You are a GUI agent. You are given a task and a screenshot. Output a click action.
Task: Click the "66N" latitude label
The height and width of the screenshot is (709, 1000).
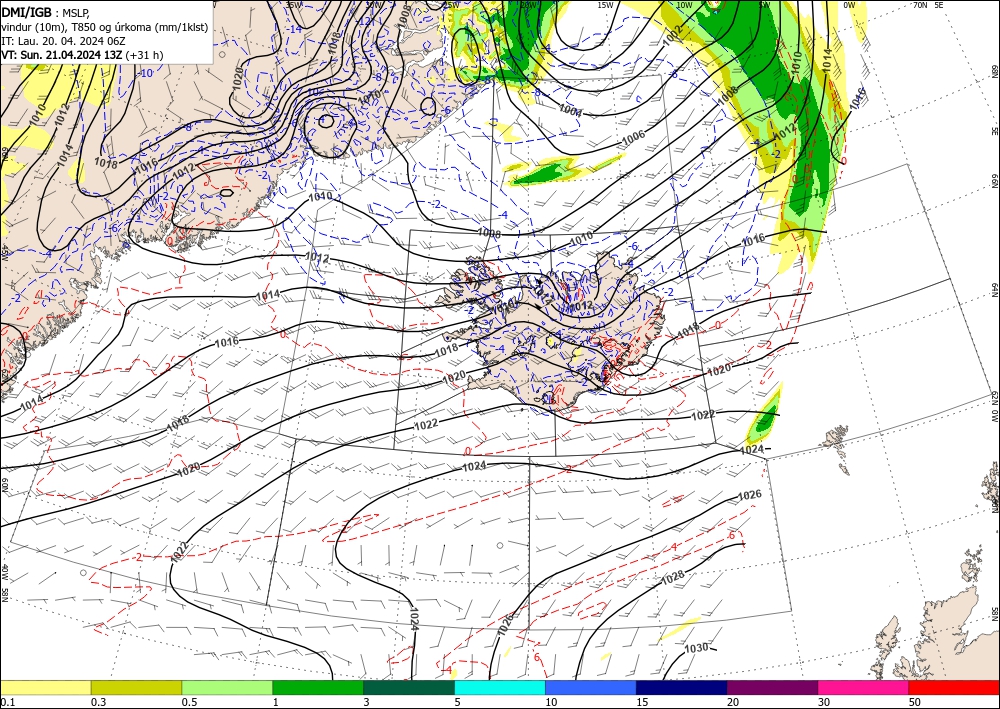coord(995,182)
